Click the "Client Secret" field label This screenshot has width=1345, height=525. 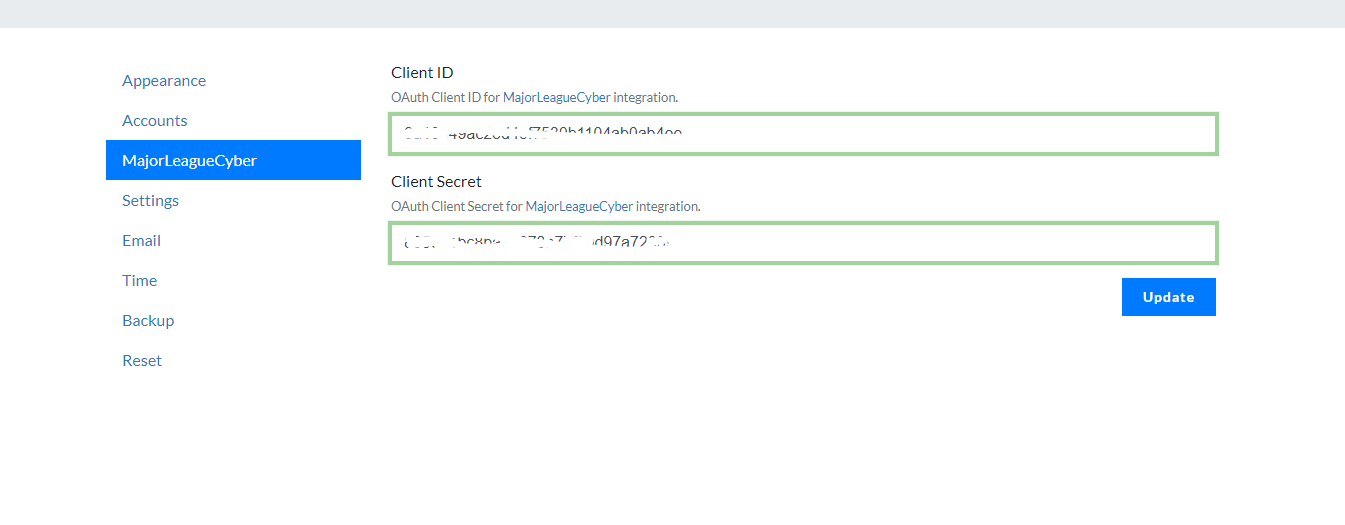click(436, 182)
